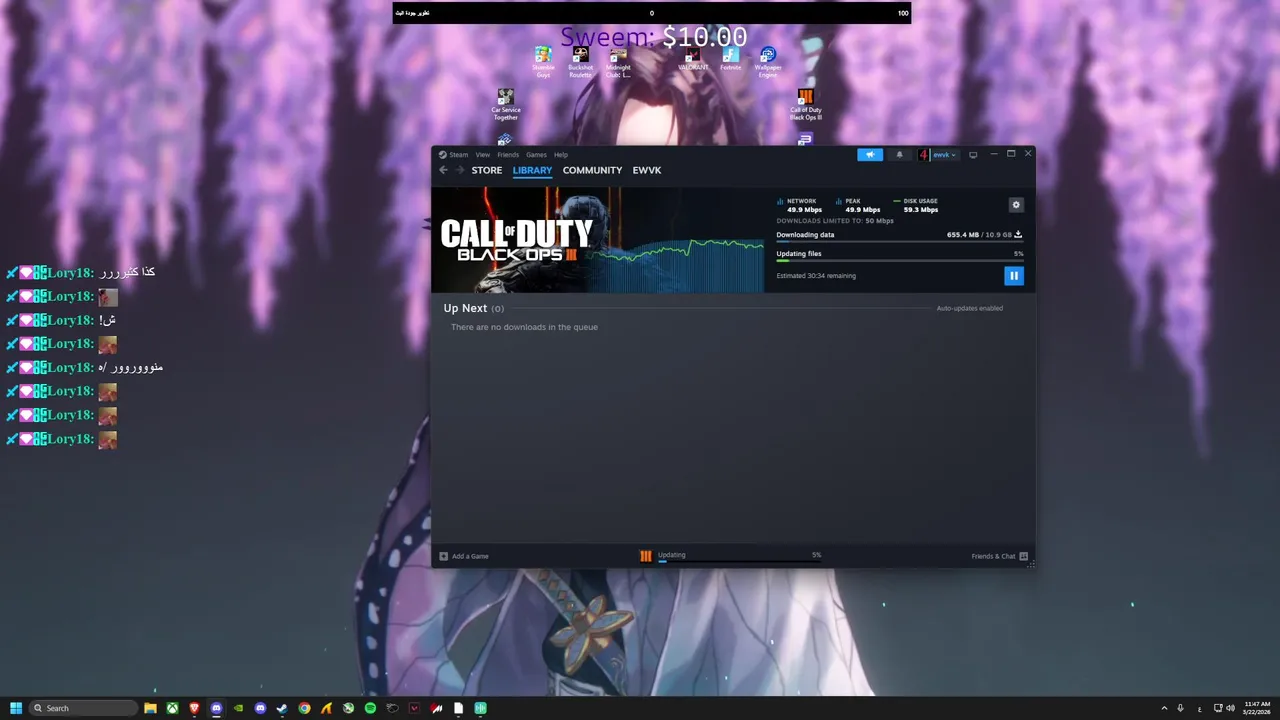Click the taskbar Search box
1280x720 pixels.
tap(84, 708)
